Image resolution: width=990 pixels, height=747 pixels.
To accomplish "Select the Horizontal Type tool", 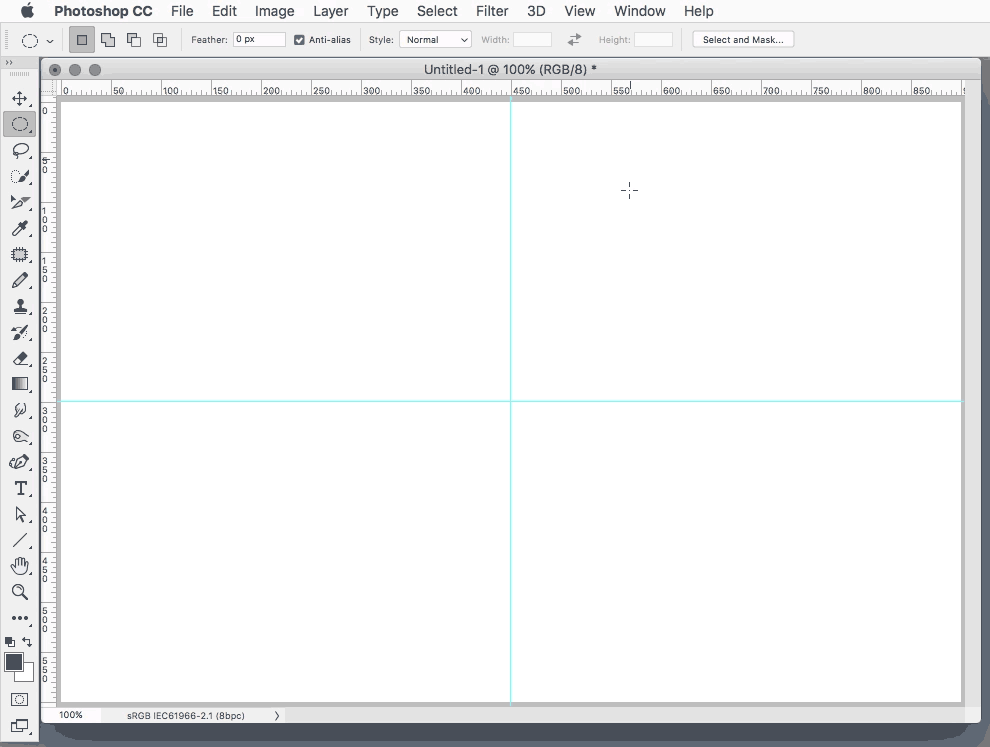I will pyautogui.click(x=20, y=488).
